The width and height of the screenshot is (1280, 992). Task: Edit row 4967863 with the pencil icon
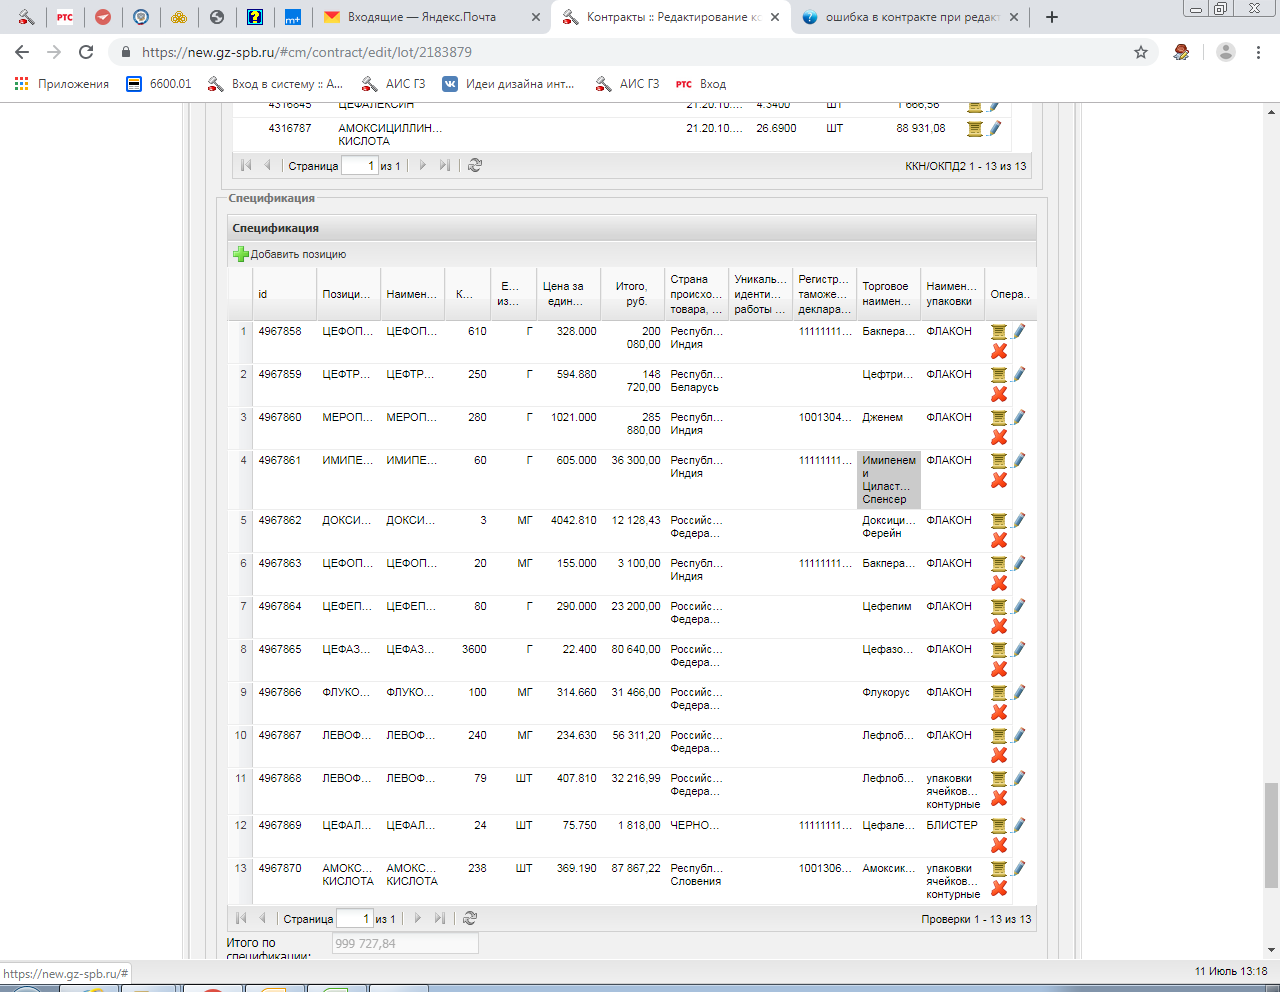coord(1019,563)
